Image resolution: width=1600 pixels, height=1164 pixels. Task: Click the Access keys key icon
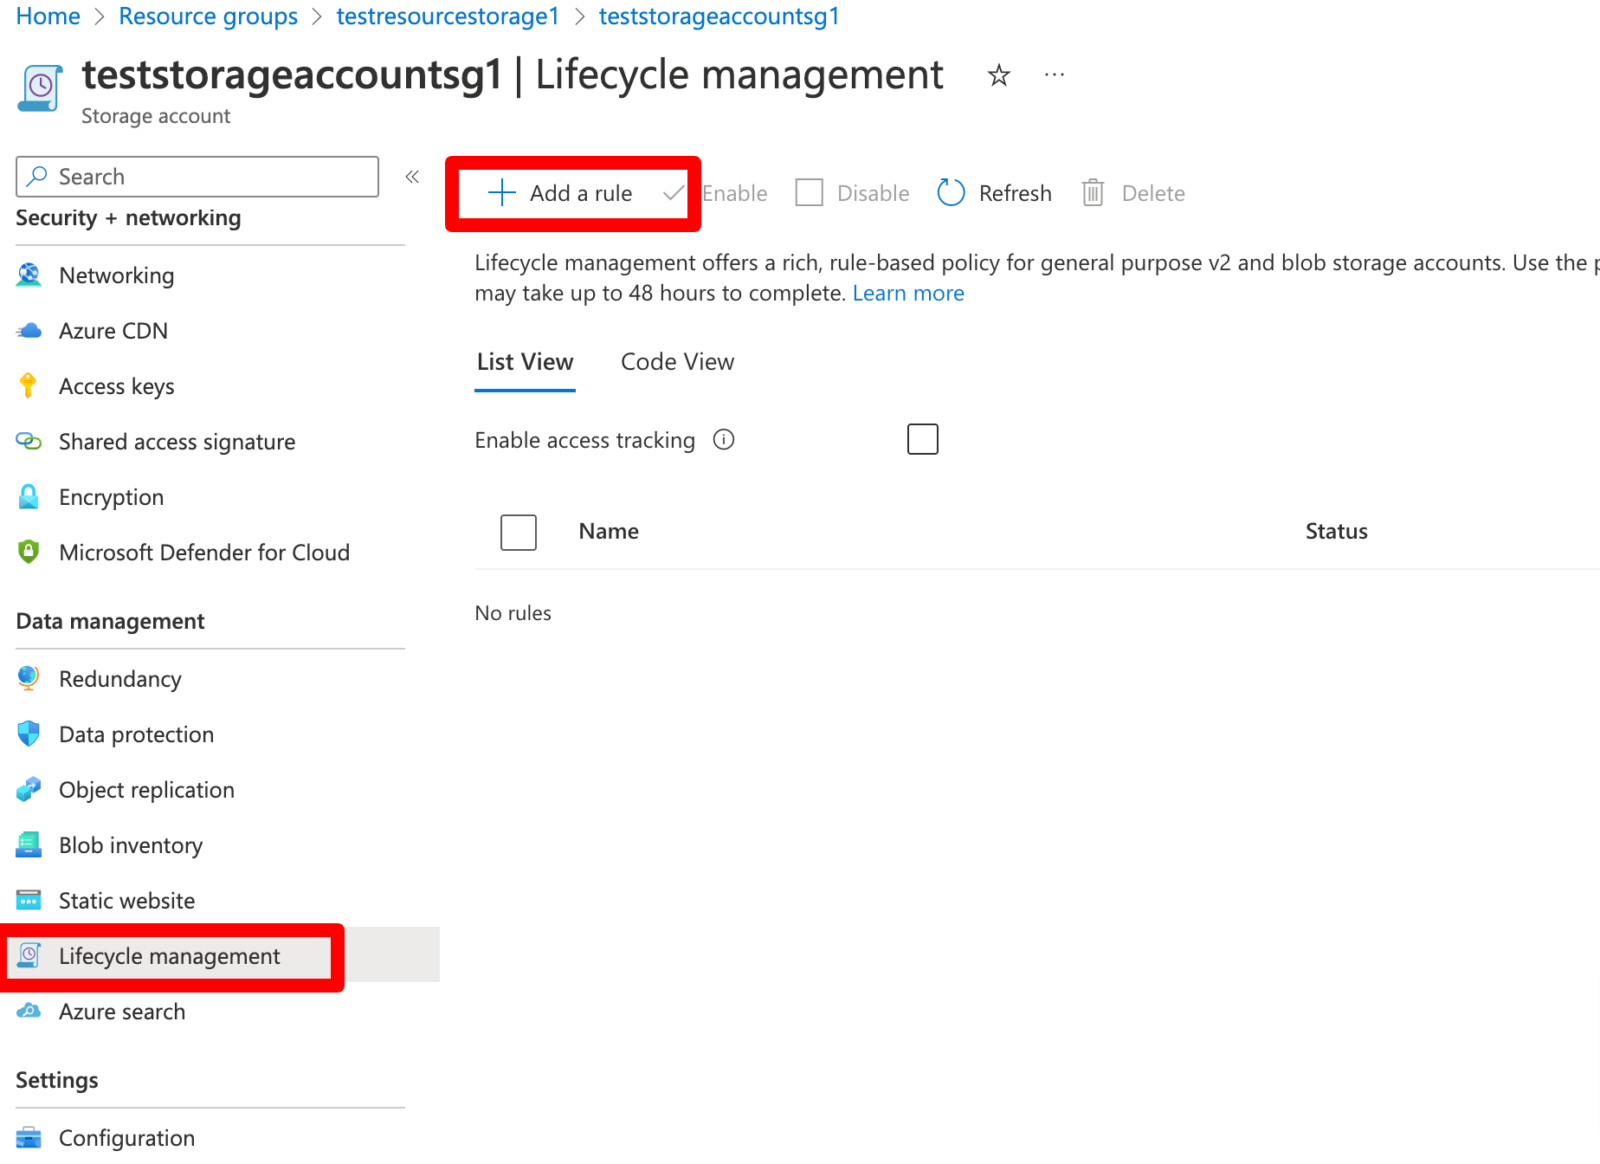point(28,386)
